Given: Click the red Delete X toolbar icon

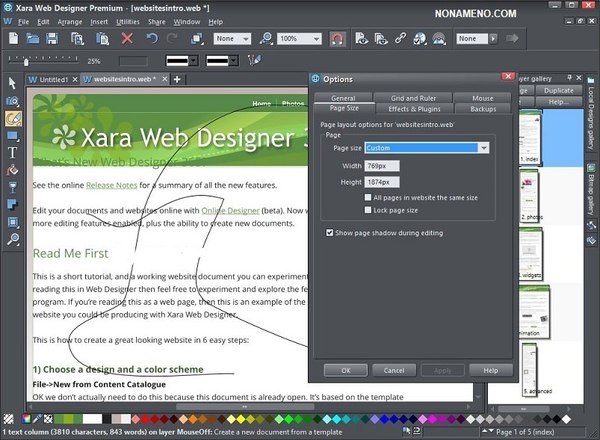Looking at the screenshot, I should point(127,38).
